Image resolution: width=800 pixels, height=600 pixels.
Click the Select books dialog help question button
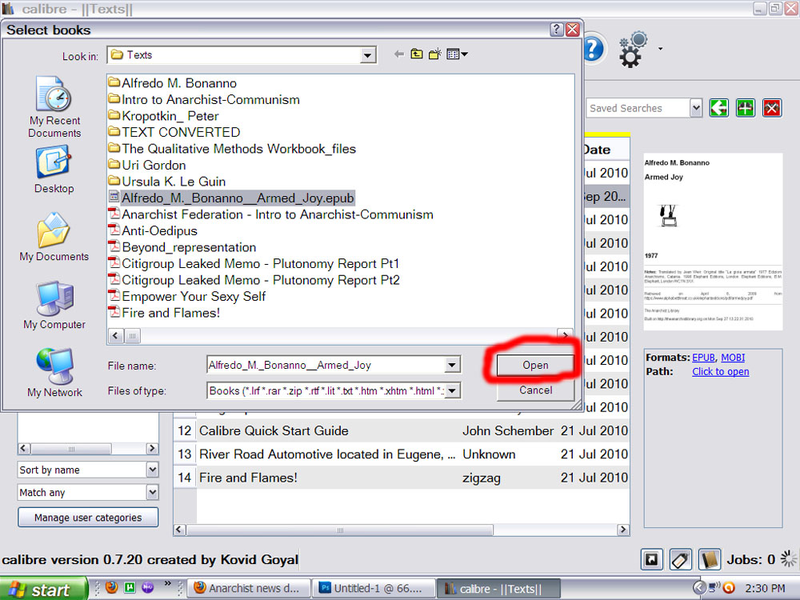point(556,30)
